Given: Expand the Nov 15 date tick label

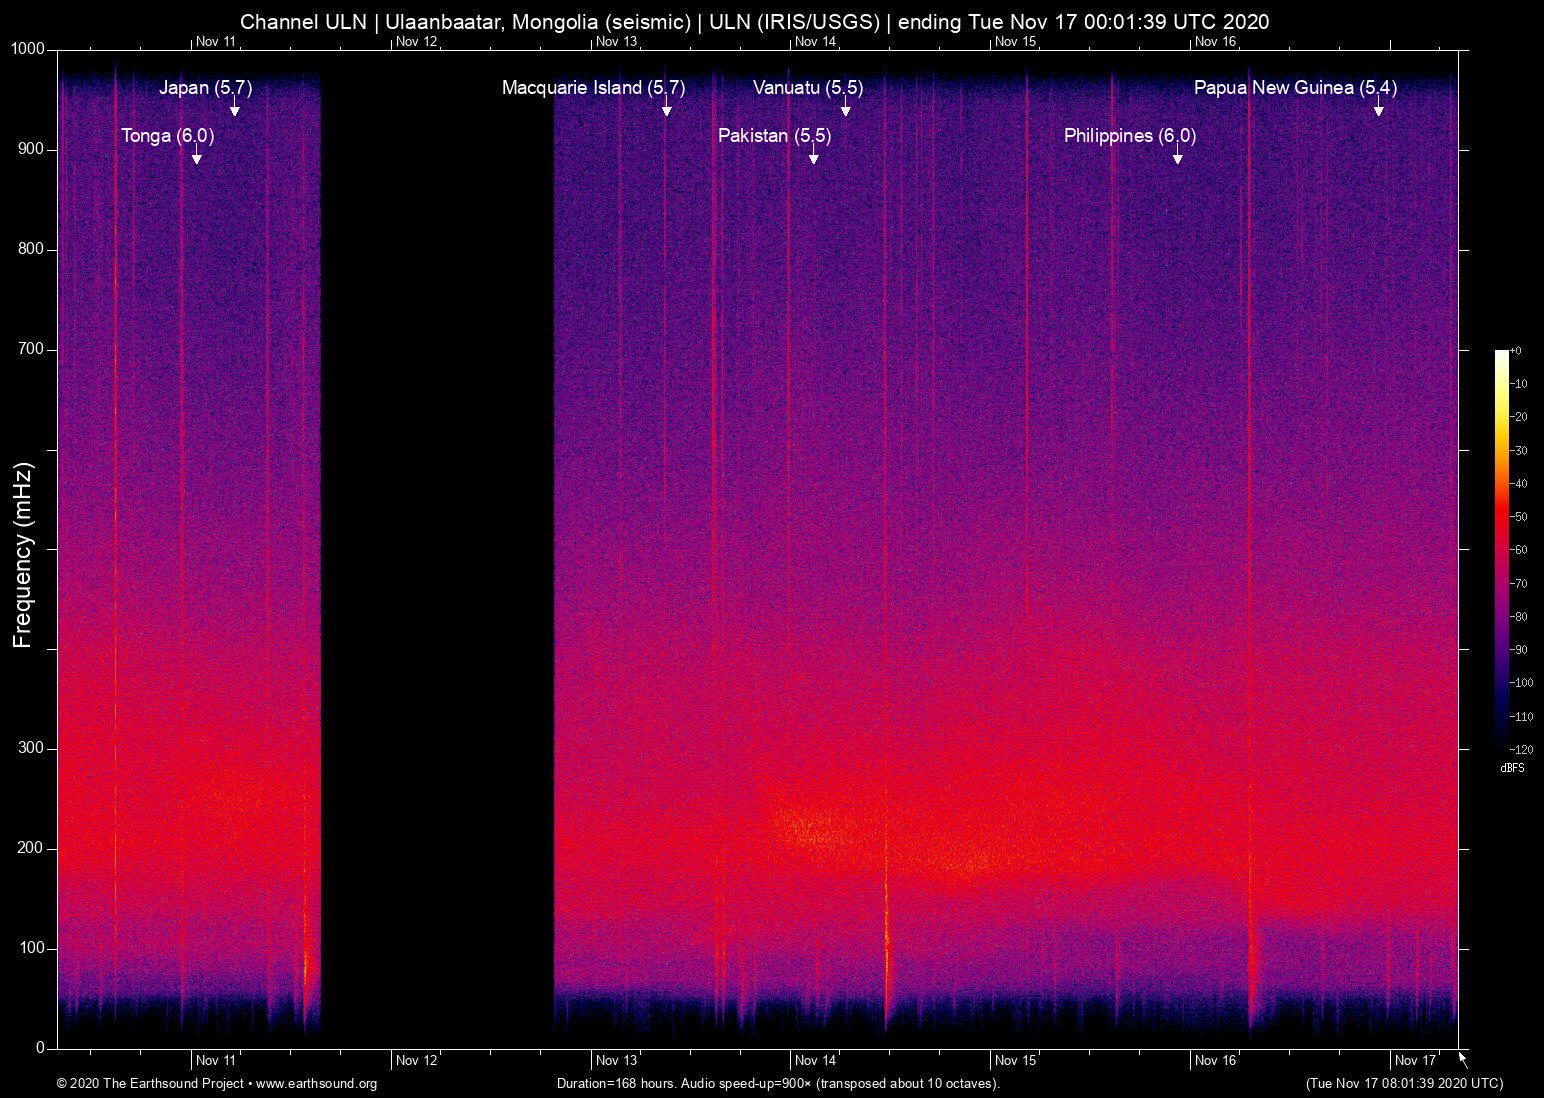Looking at the screenshot, I should pos(1014,1061).
